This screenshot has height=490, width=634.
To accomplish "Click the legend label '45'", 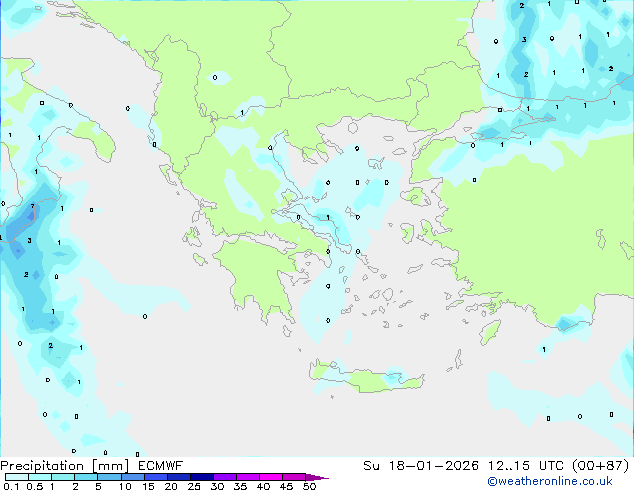I will (x=286, y=486).
